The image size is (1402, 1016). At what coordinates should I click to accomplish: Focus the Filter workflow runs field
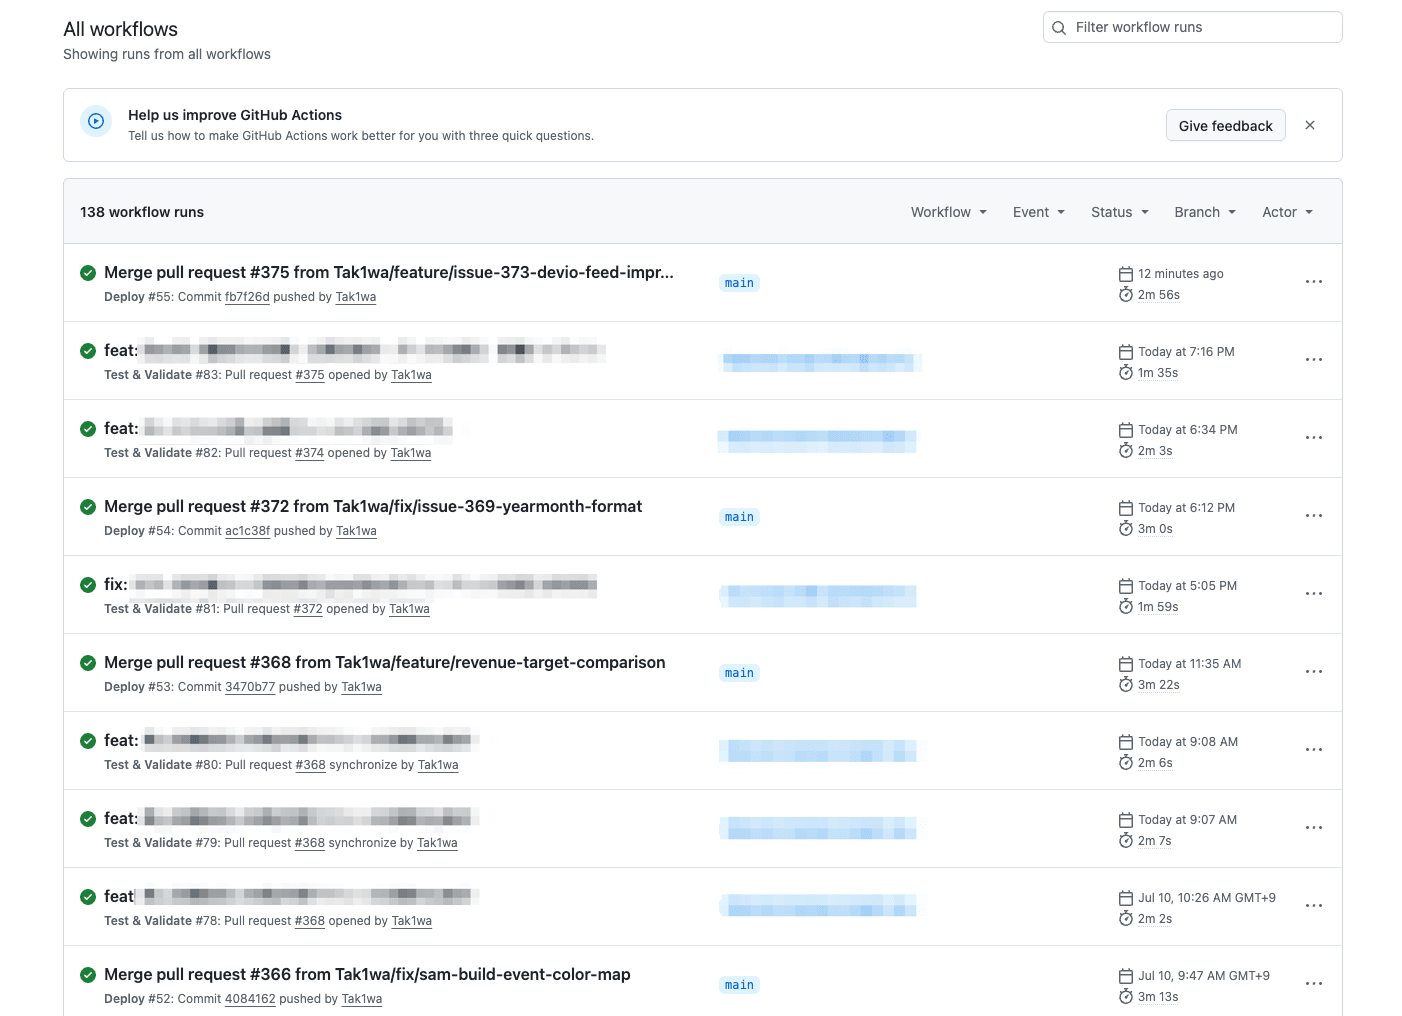point(1193,27)
